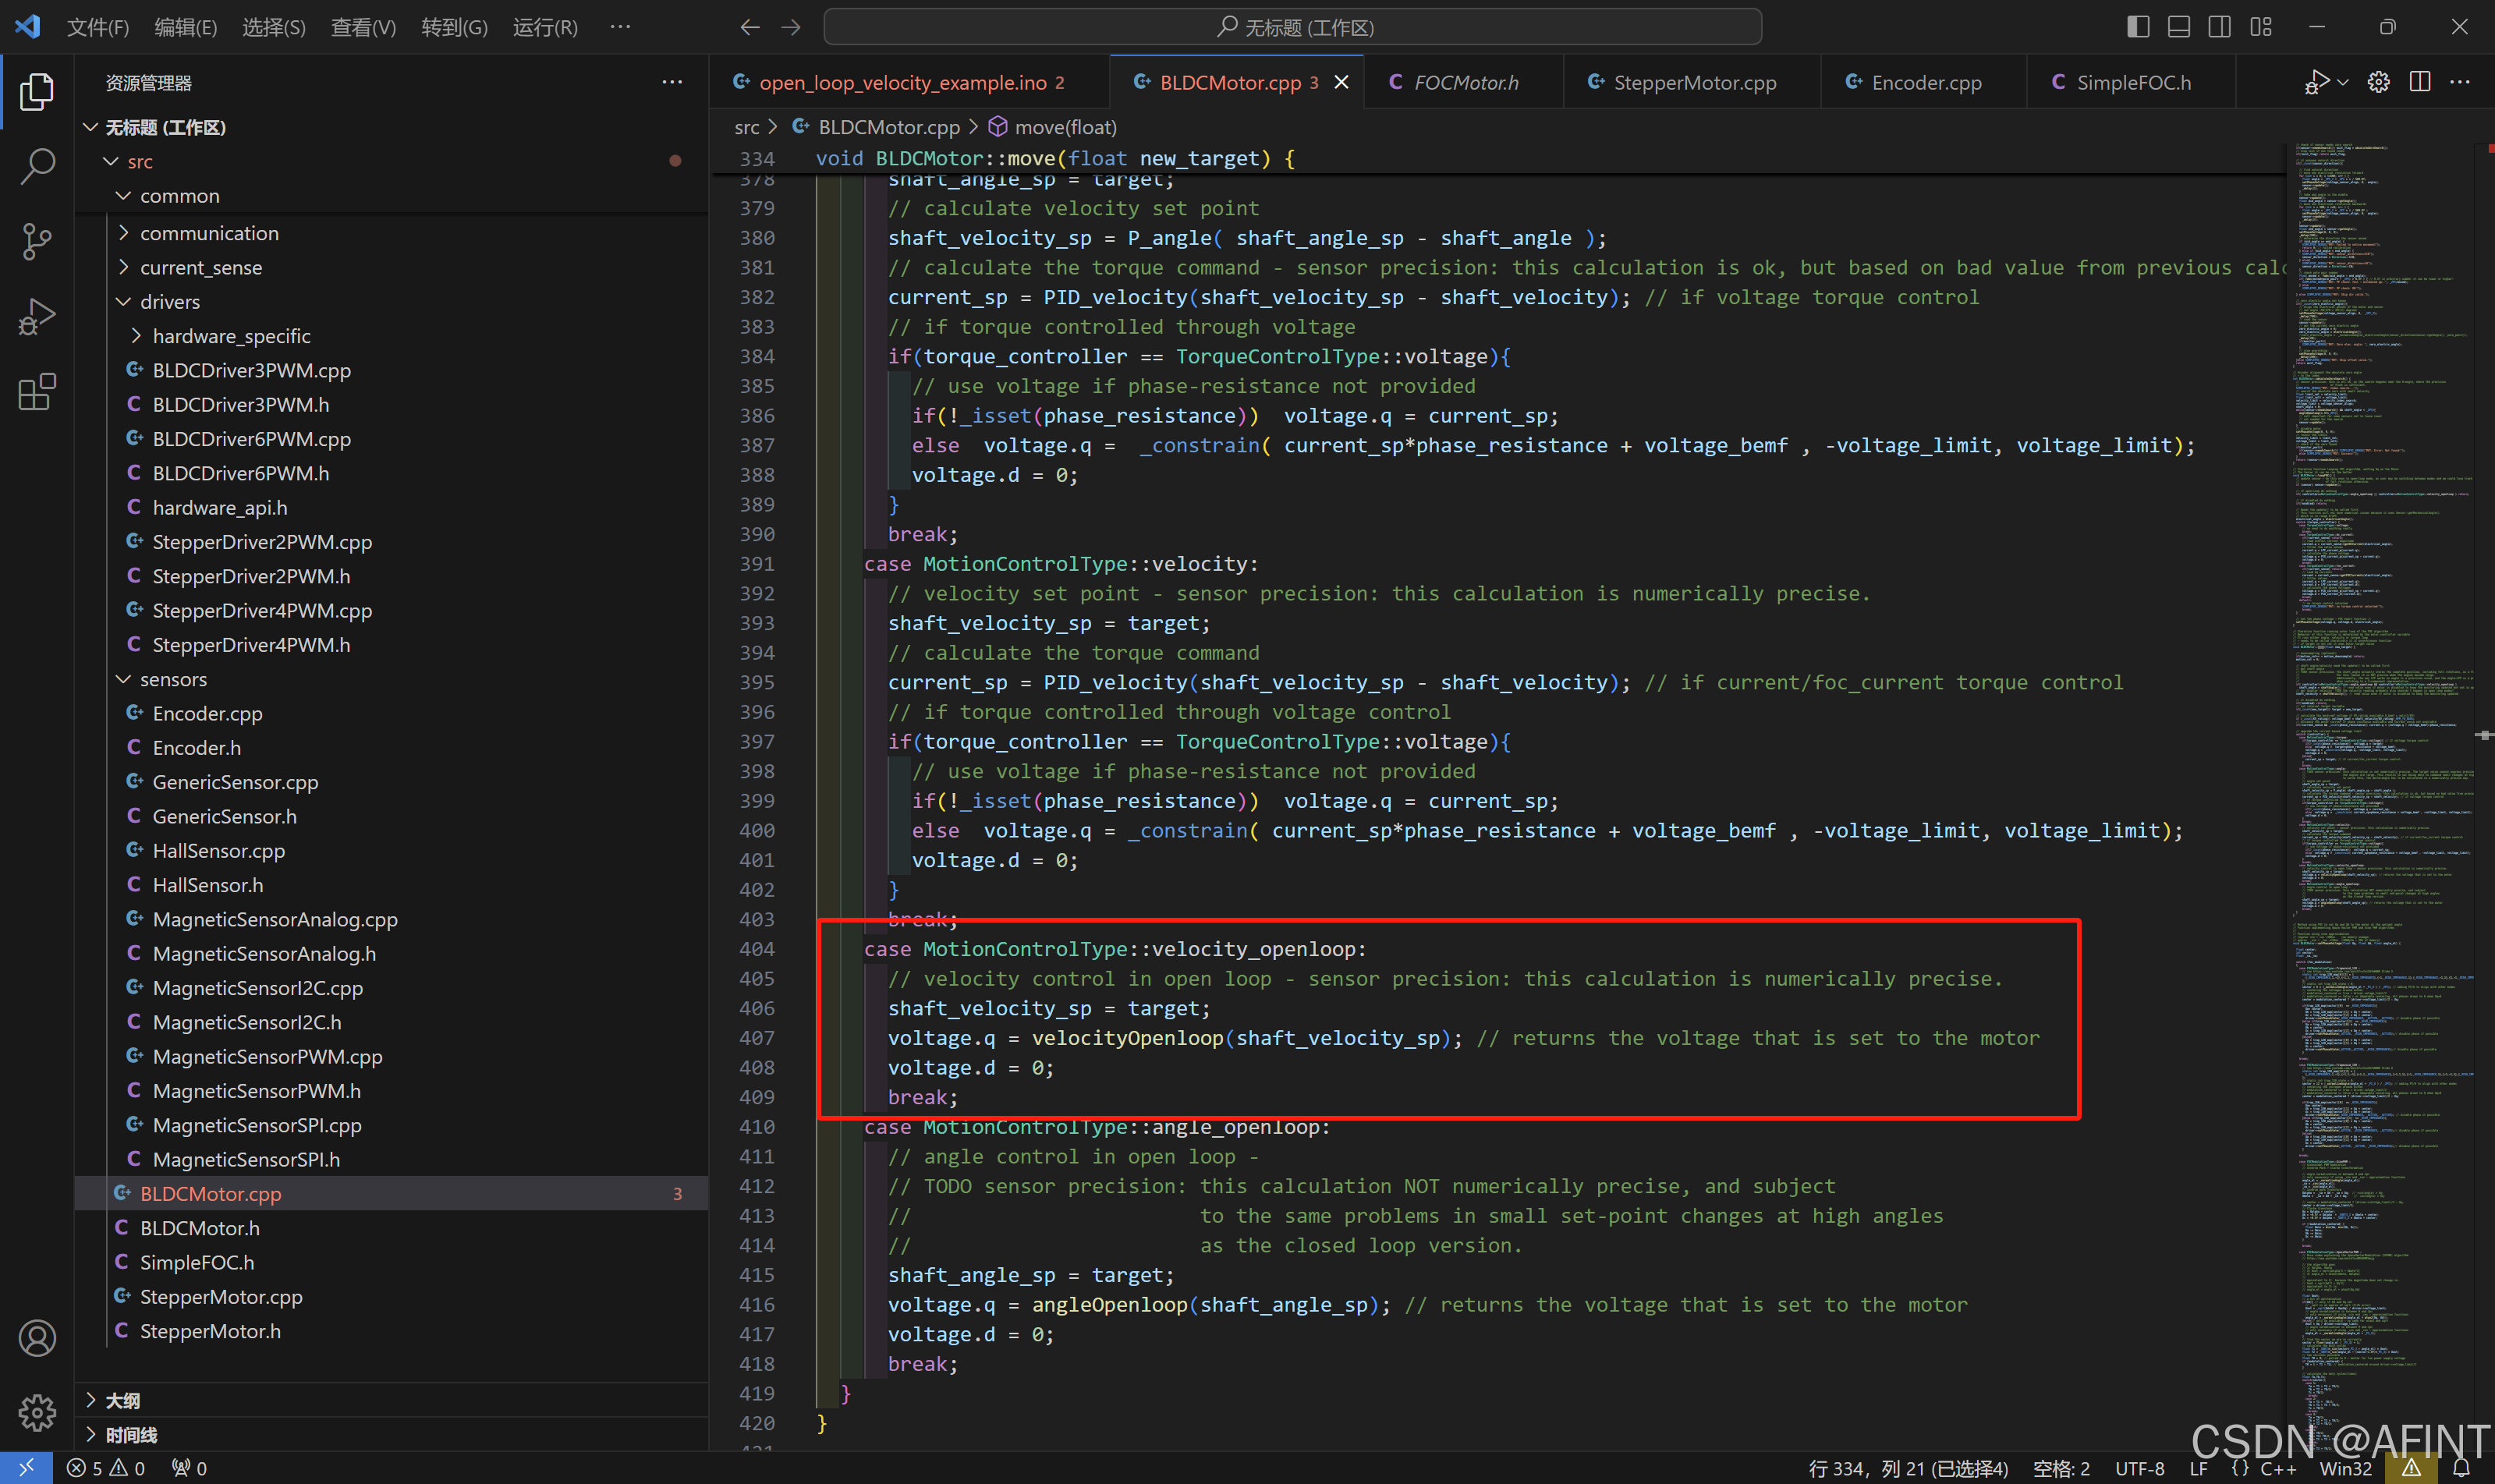Toggle the secondary side bar
Viewport: 2495px width, 1484px height.
click(2220, 27)
